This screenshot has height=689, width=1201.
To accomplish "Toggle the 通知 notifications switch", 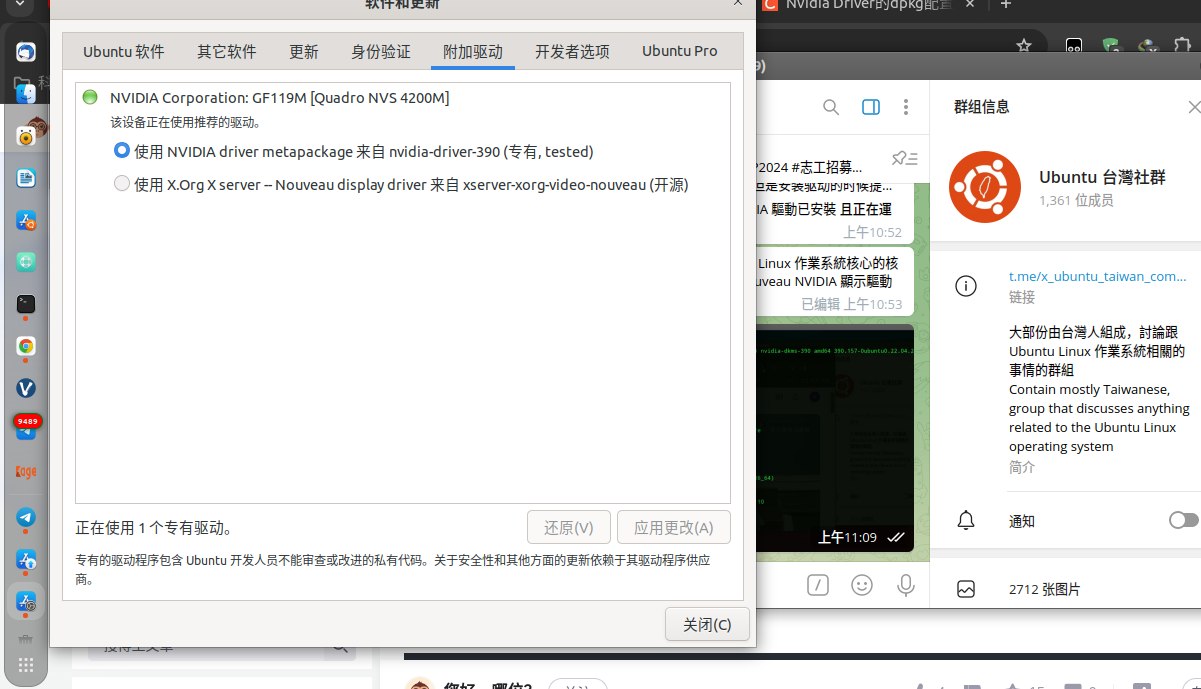I will pos(1182,520).
